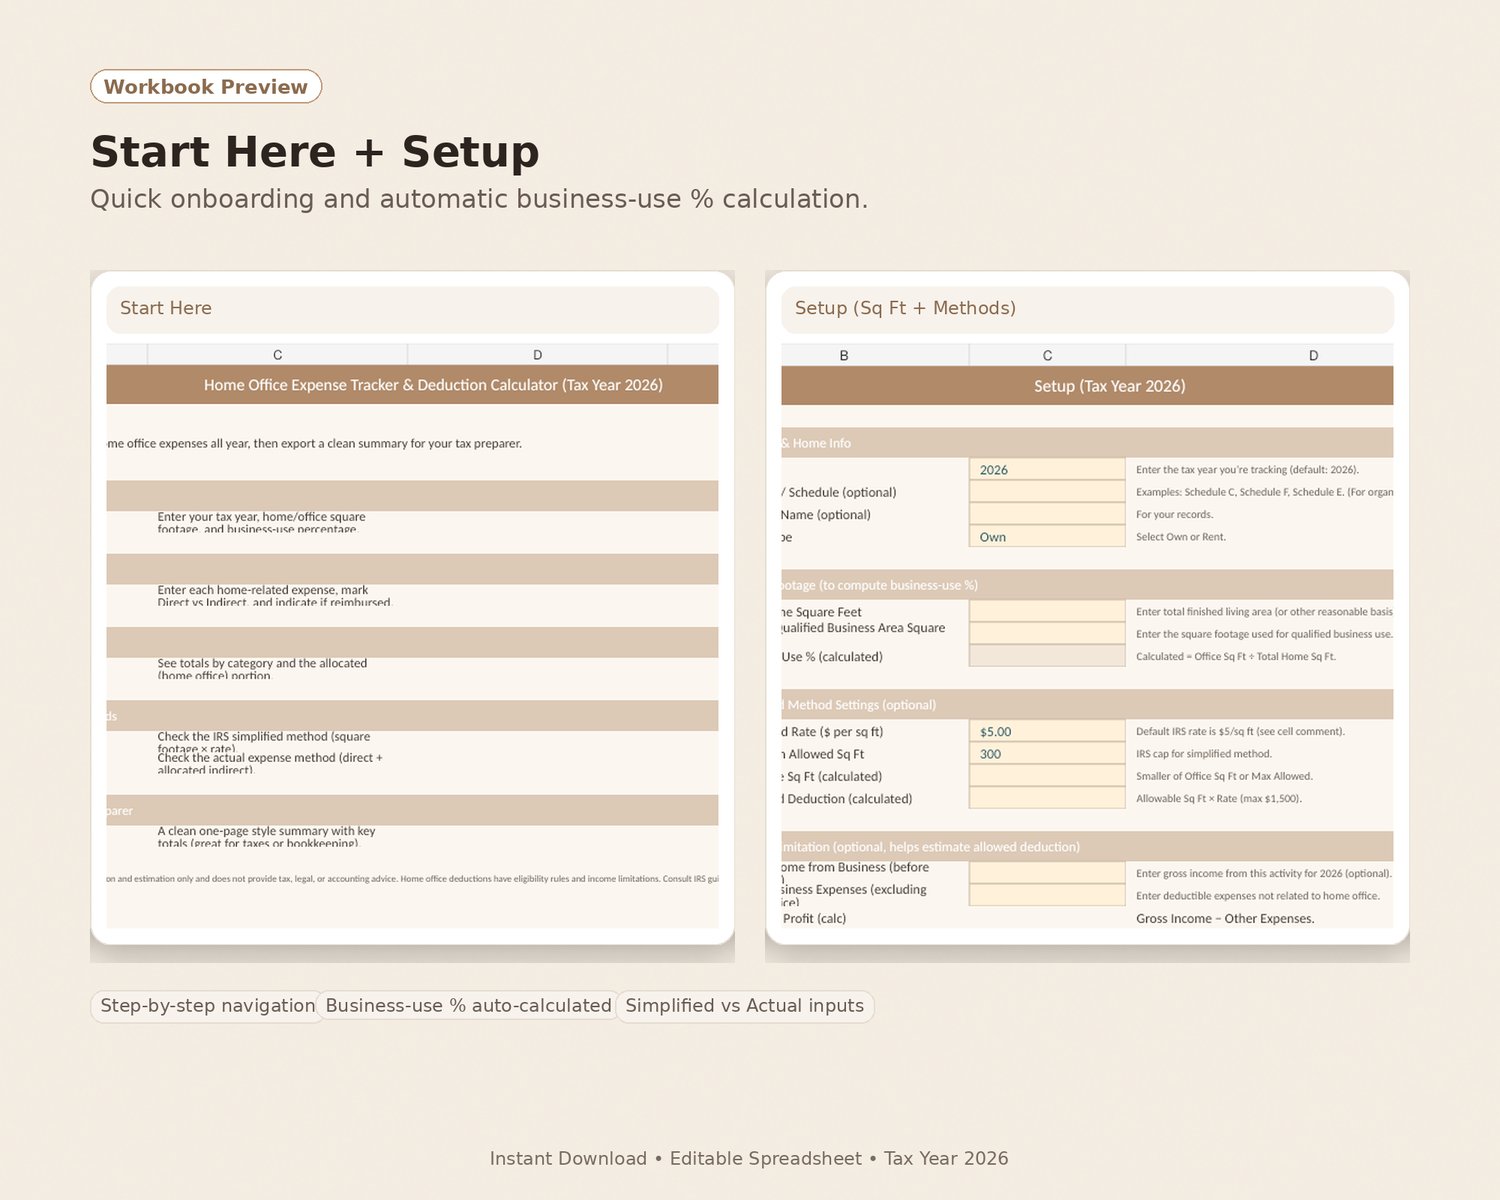Select the Business-use % auto-calculated pill

tap(468, 1006)
